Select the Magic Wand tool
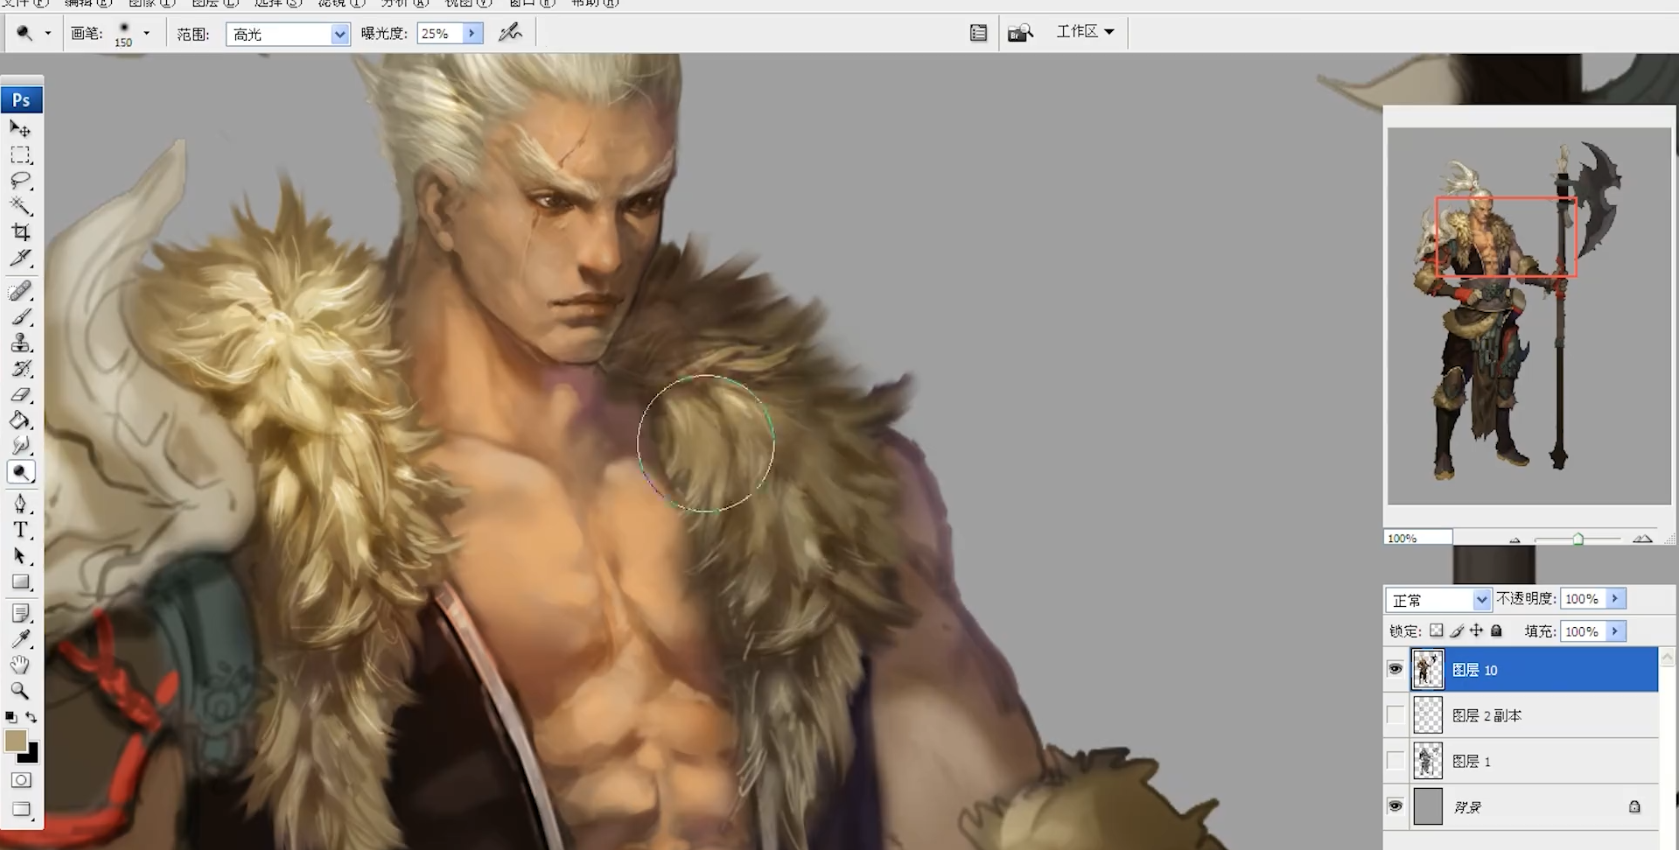 (20, 207)
